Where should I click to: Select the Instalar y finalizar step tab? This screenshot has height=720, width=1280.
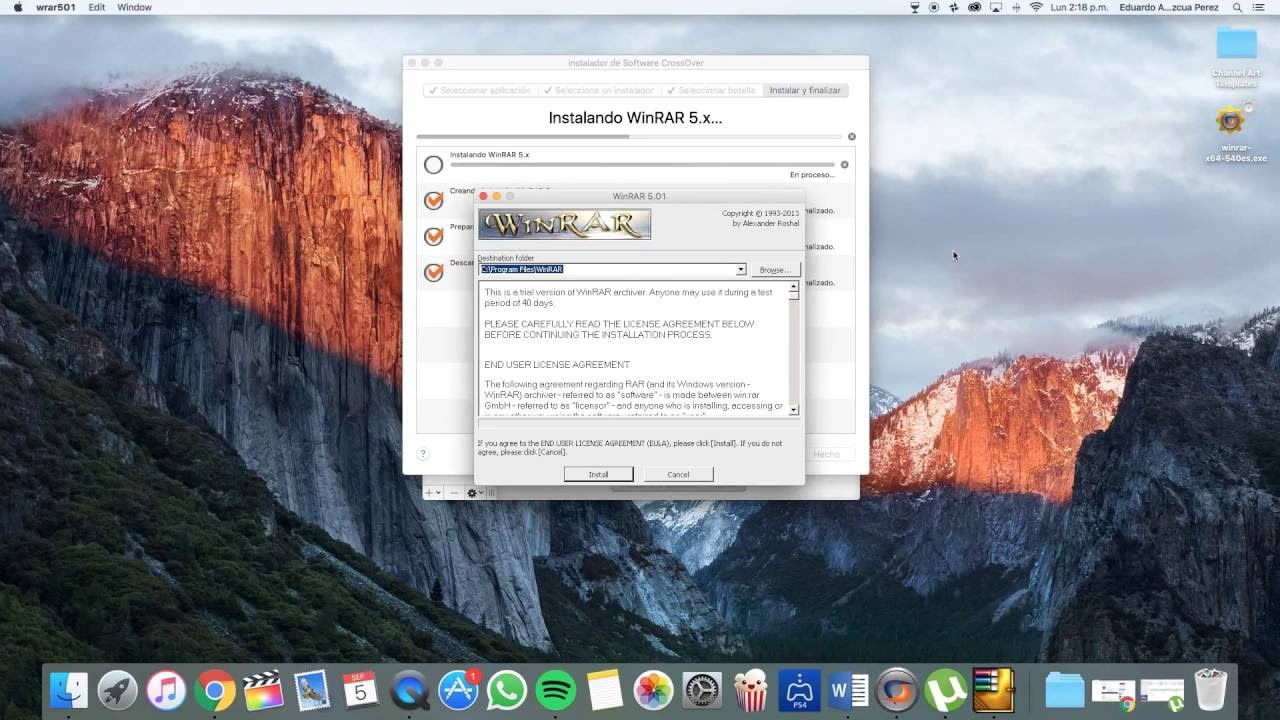(804, 90)
